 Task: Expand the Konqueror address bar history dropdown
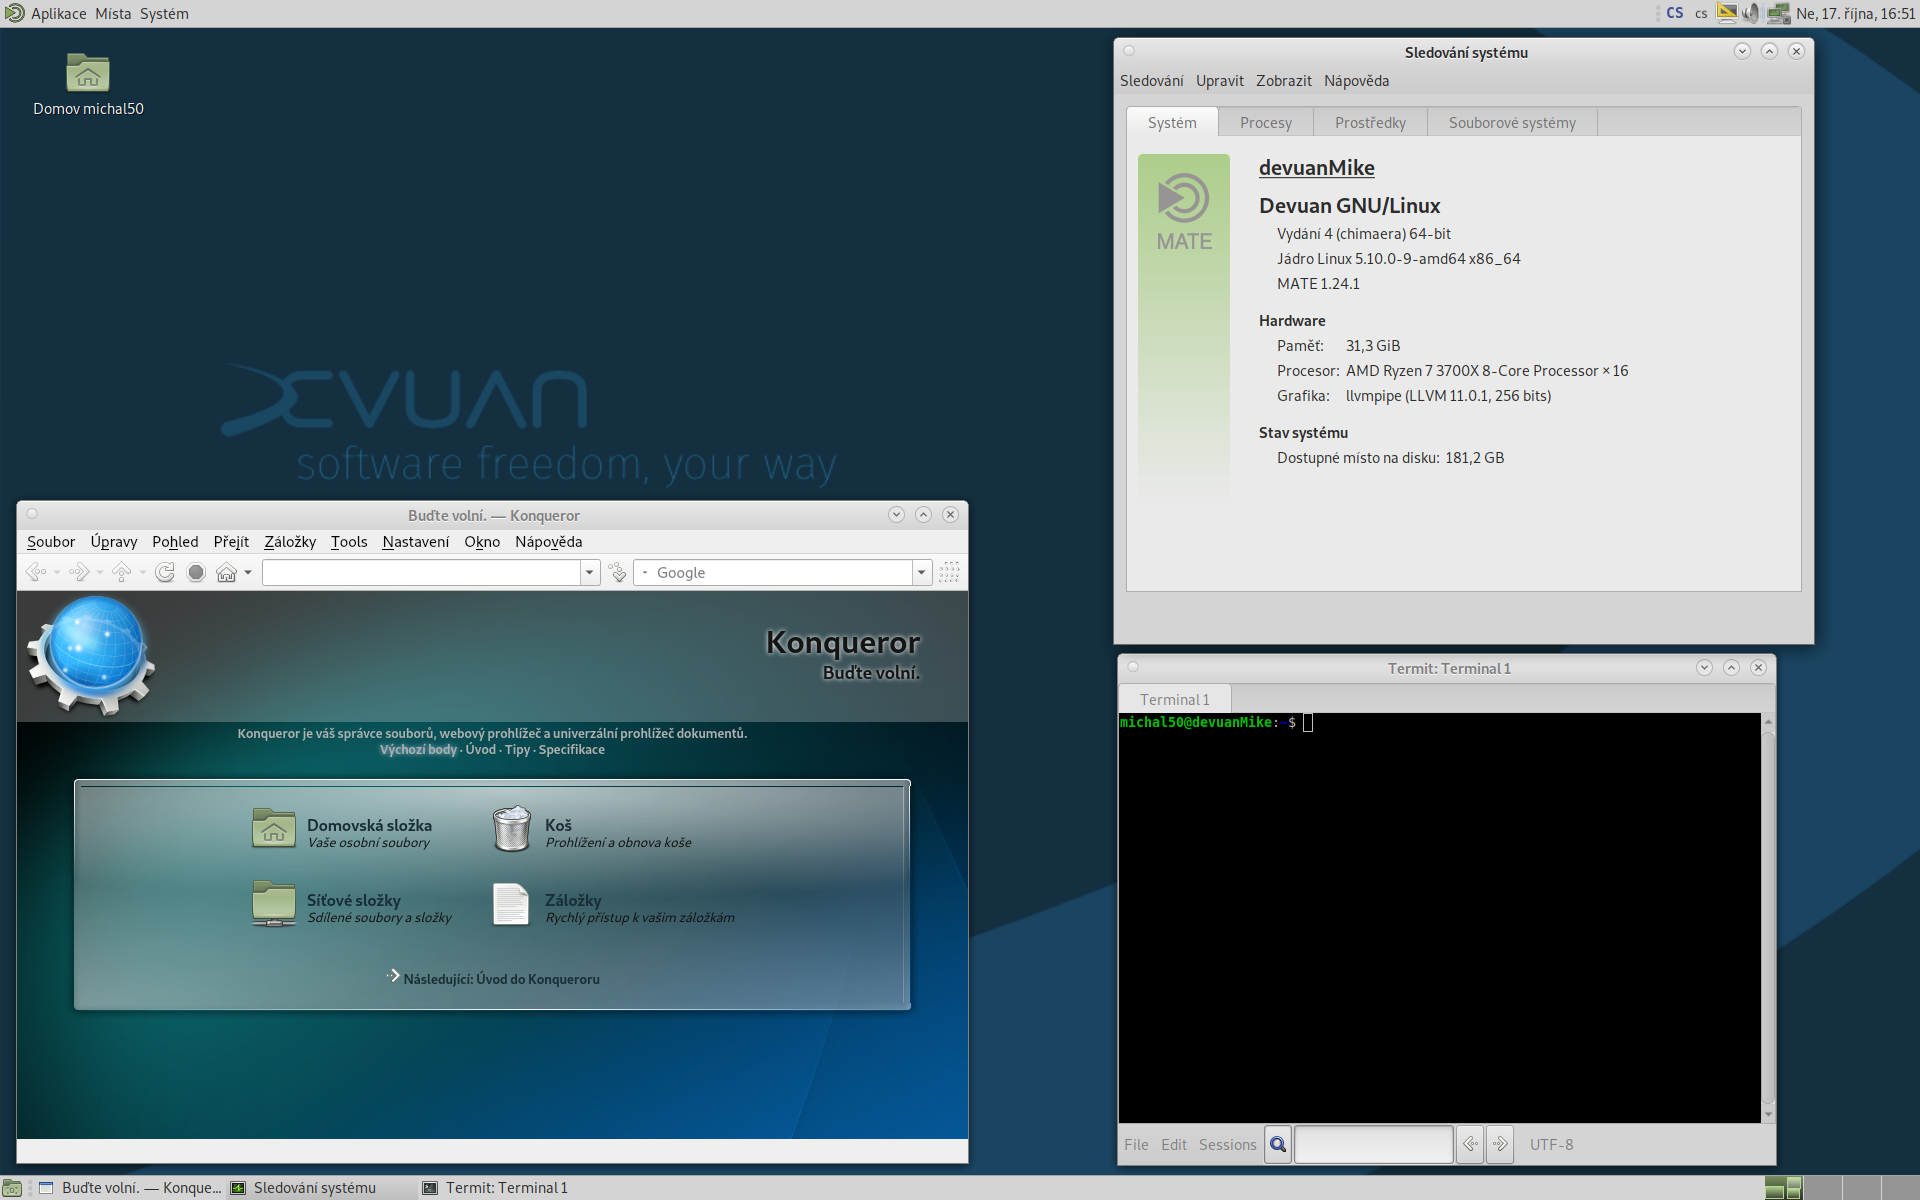590,572
